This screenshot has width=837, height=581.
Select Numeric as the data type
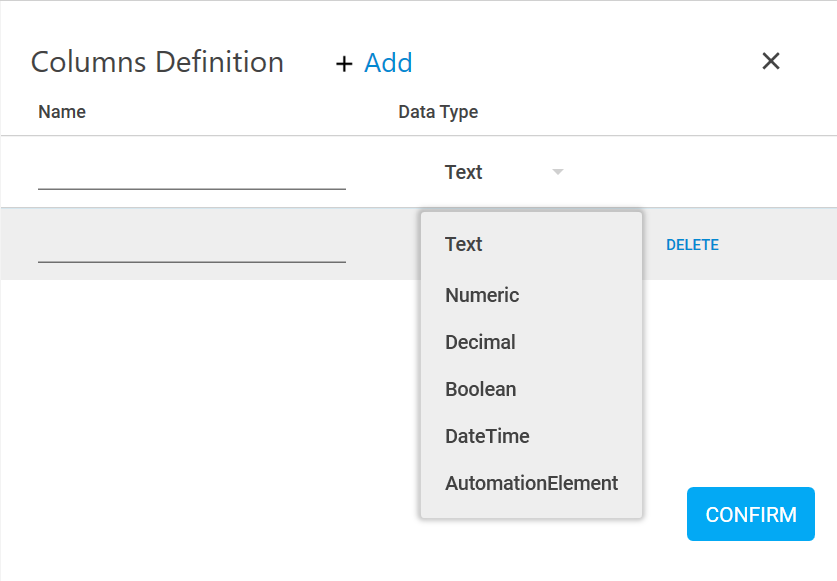point(482,295)
